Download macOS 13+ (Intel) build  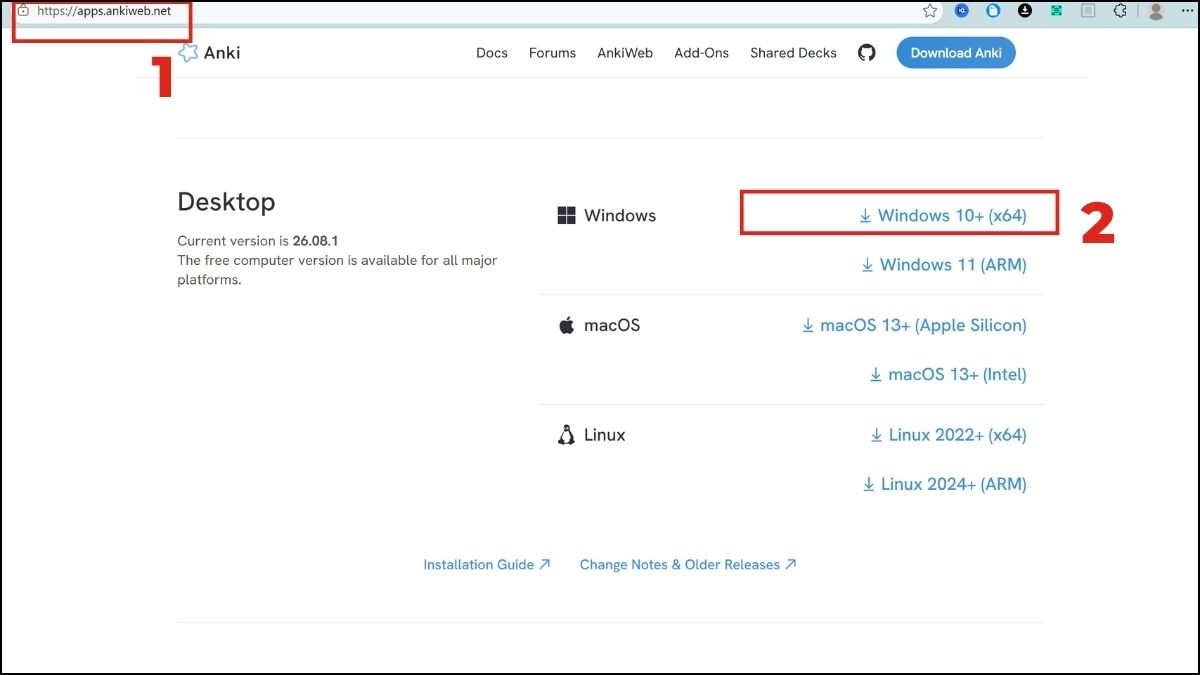tap(948, 375)
